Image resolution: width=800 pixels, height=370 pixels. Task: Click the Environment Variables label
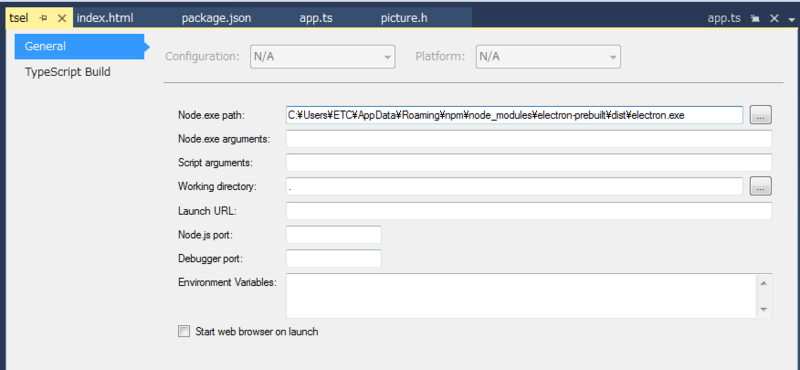pyautogui.click(x=227, y=282)
